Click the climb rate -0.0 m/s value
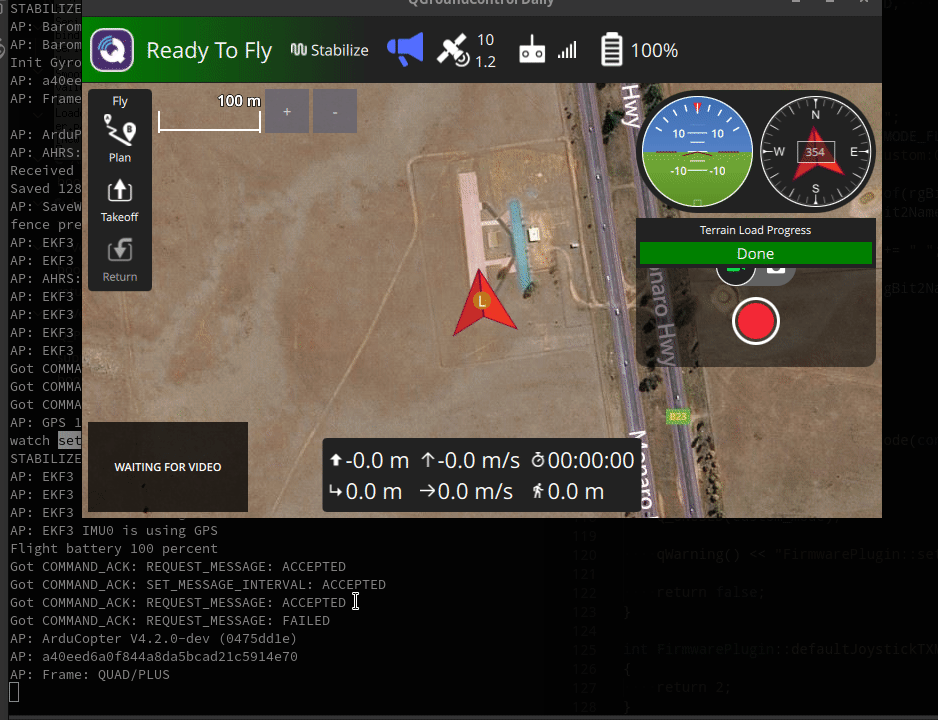Screen dimensions: 938x720 [471, 460]
